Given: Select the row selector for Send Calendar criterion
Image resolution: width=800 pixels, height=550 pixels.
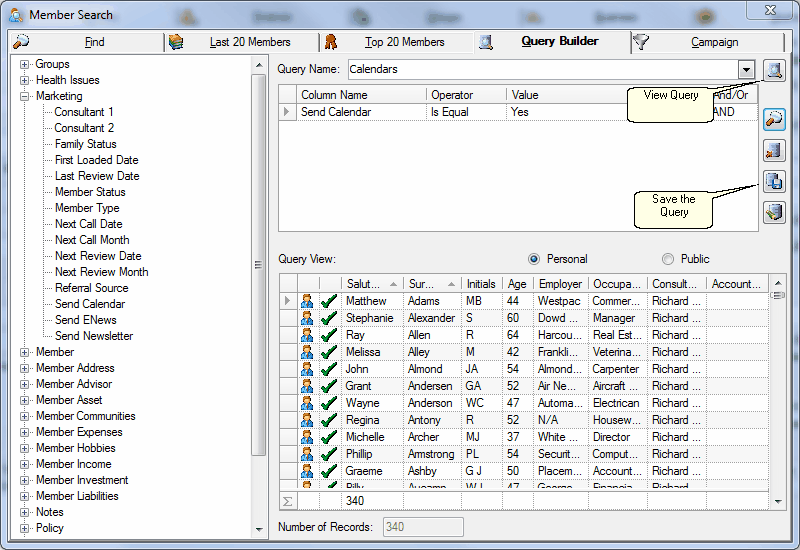Looking at the screenshot, I should point(287,112).
